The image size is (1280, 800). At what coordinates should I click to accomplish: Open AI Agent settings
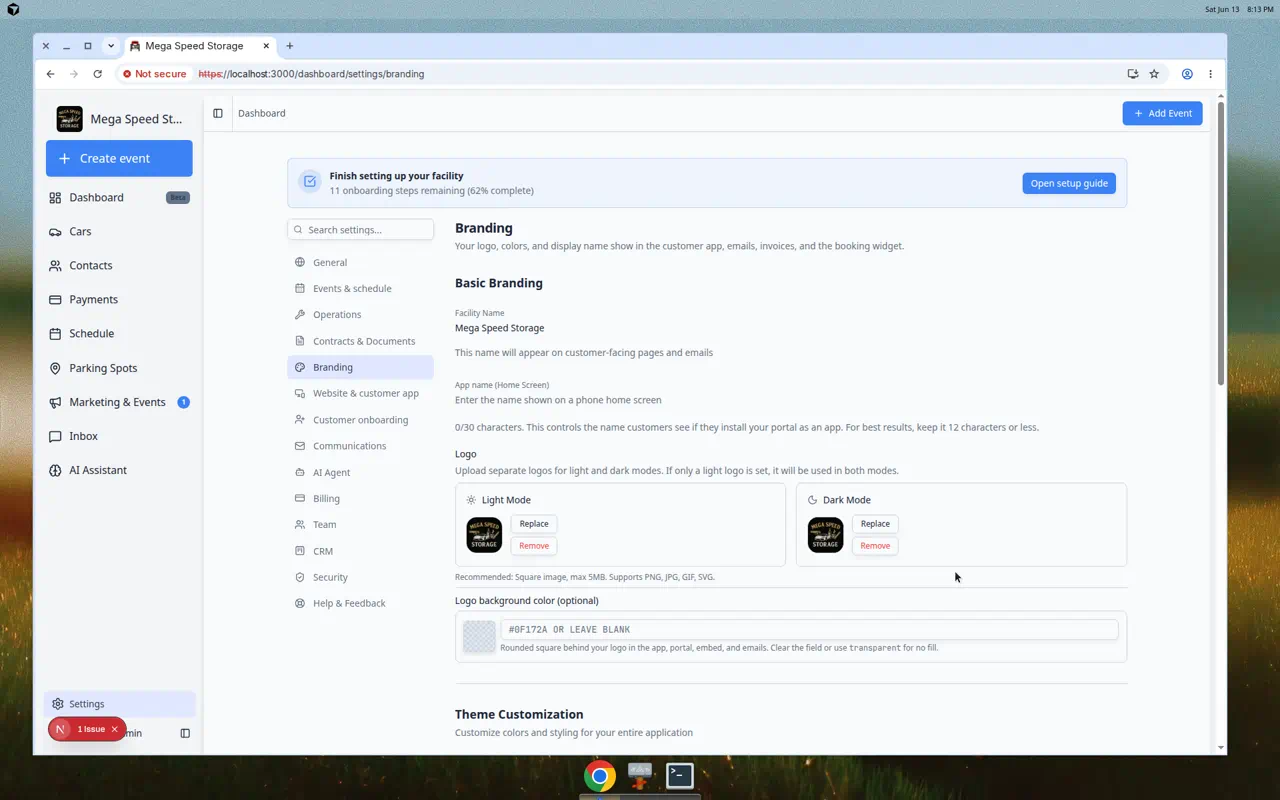tap(360, 472)
